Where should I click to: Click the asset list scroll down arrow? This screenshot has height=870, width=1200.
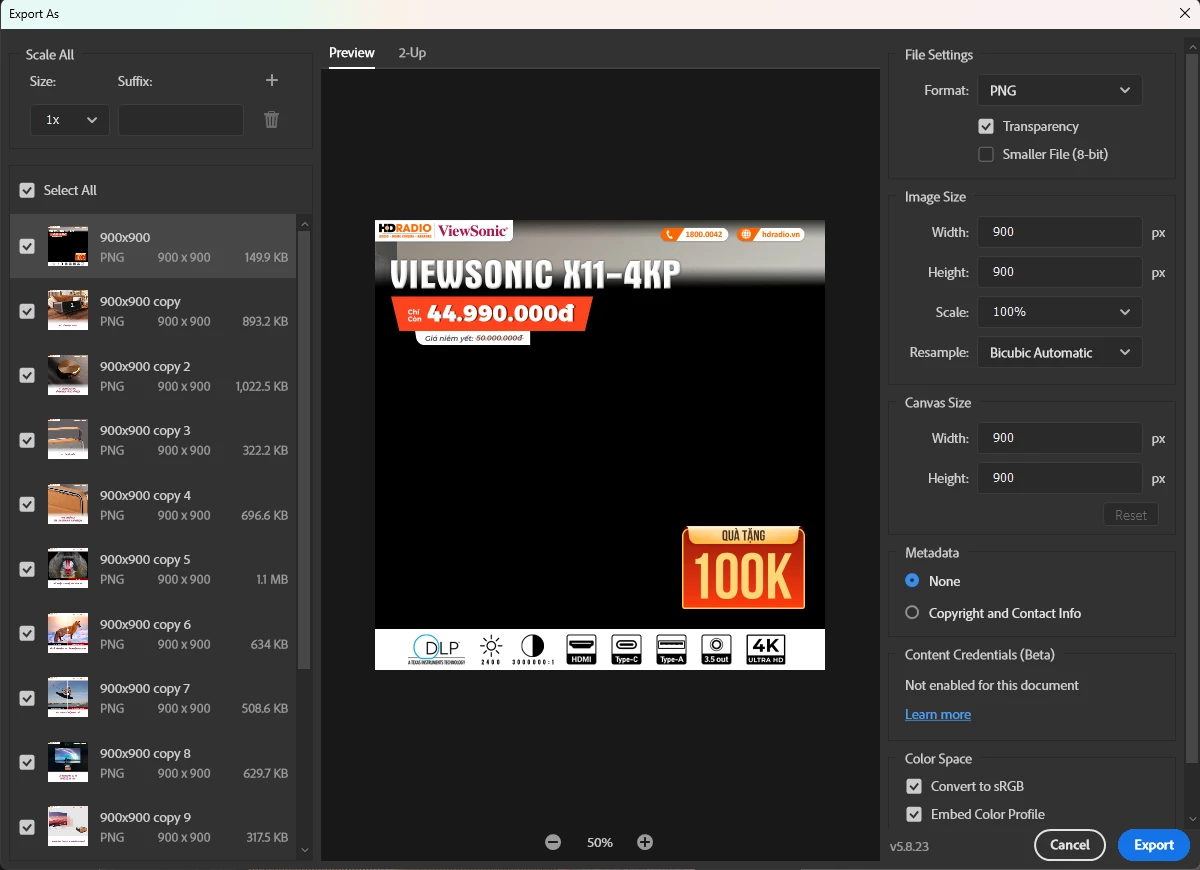click(305, 851)
